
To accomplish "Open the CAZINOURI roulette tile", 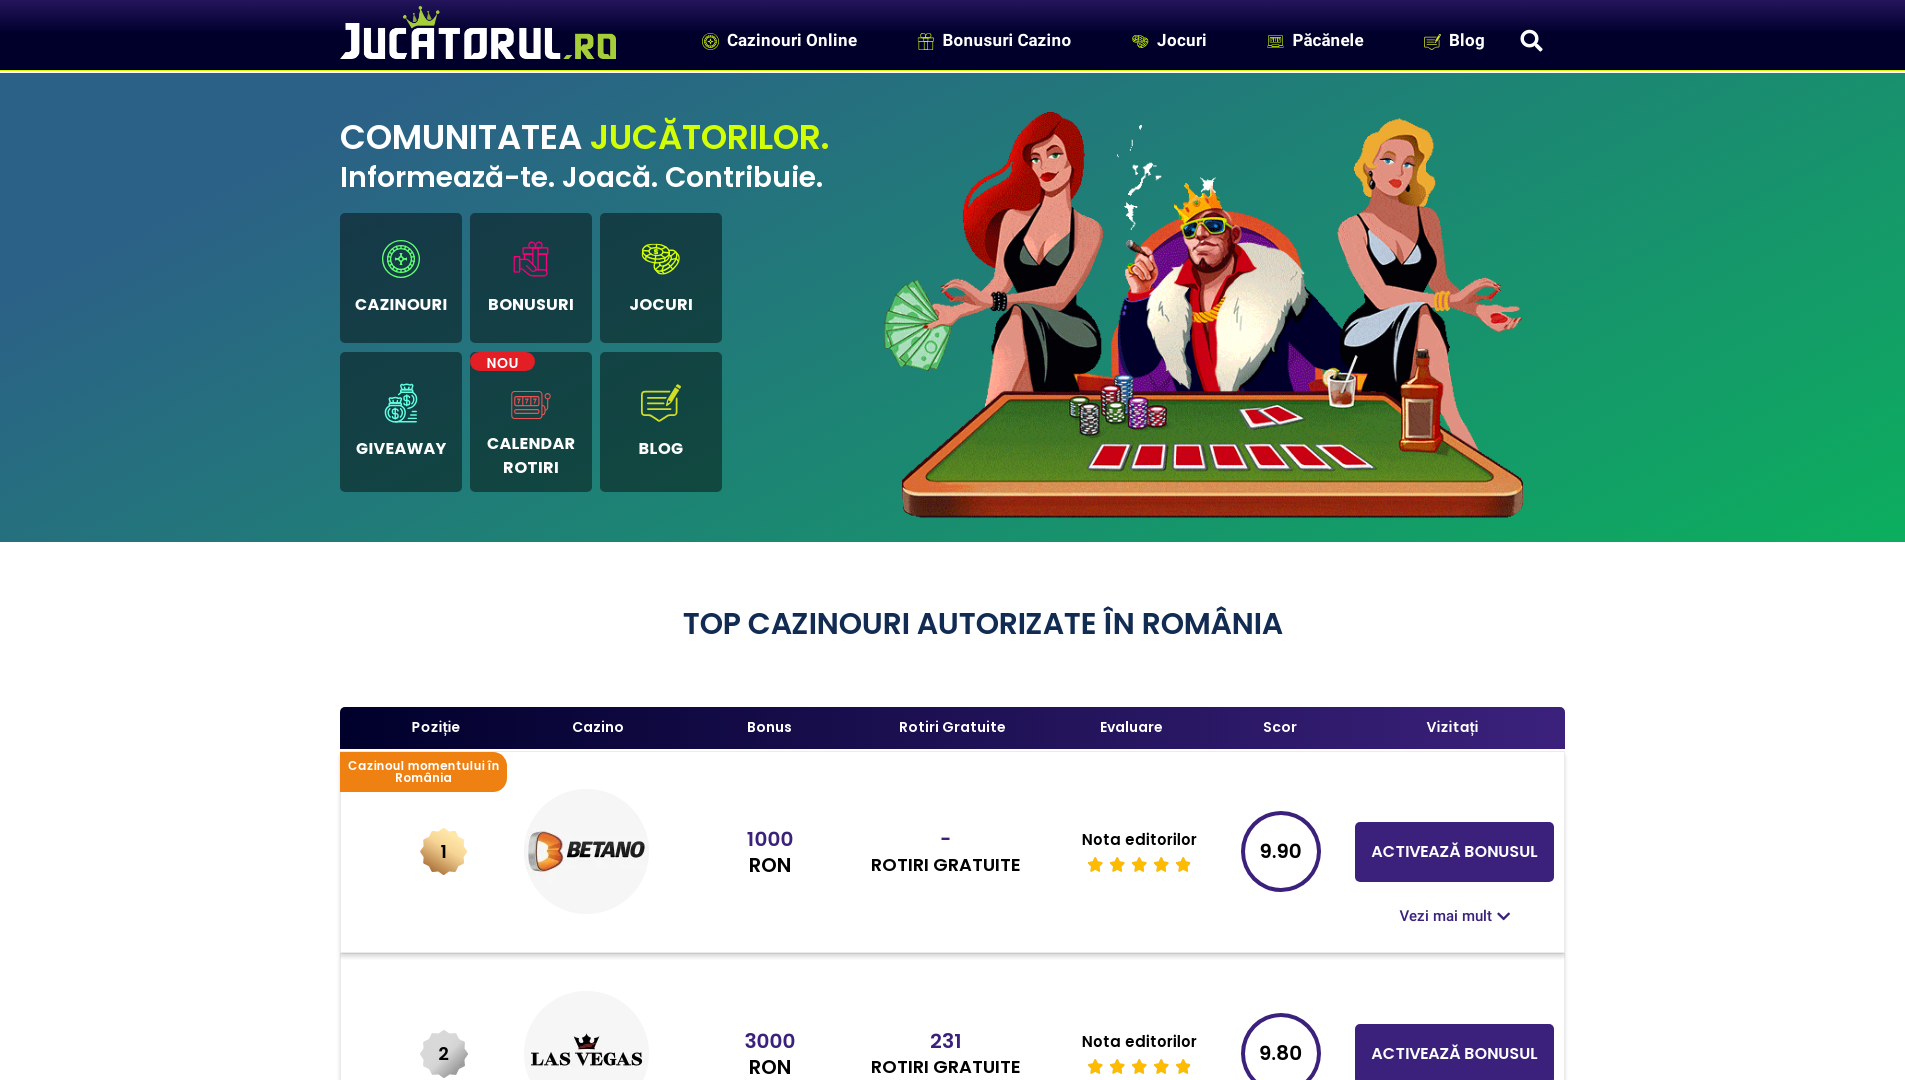I will point(401,278).
